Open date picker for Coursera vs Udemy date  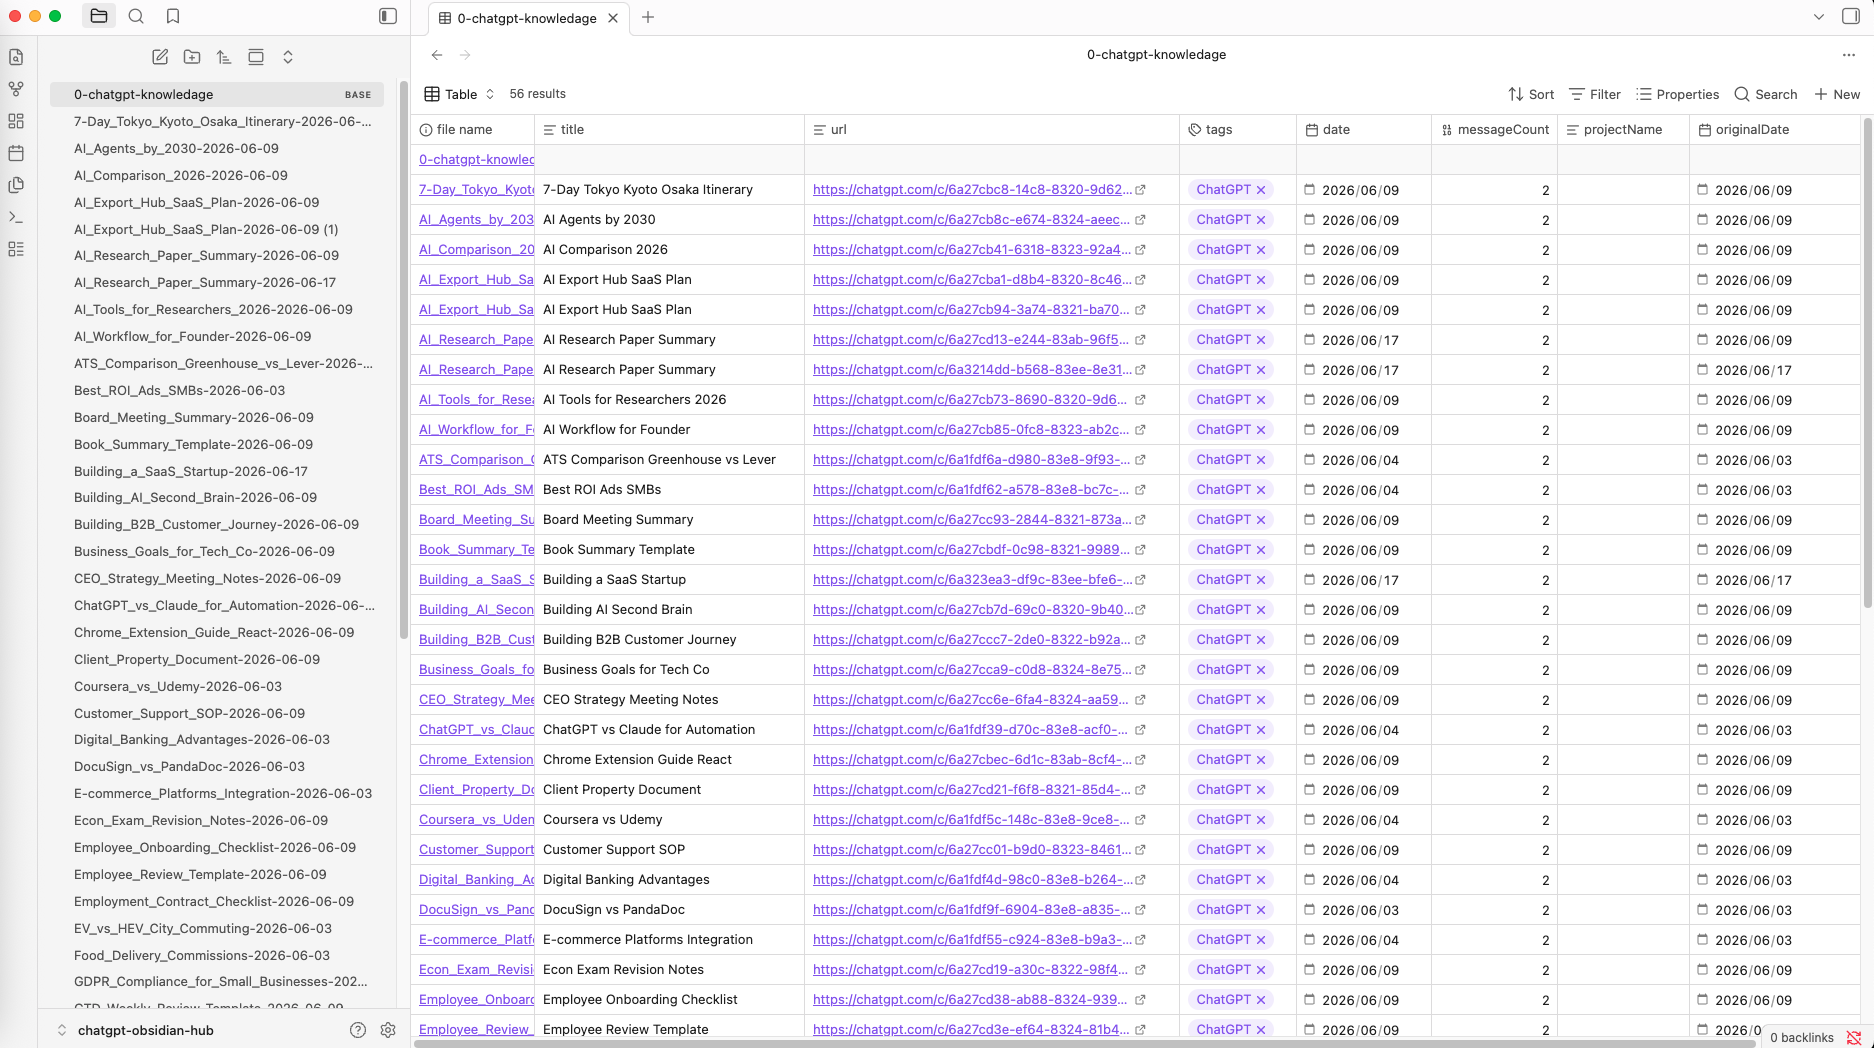1309,819
